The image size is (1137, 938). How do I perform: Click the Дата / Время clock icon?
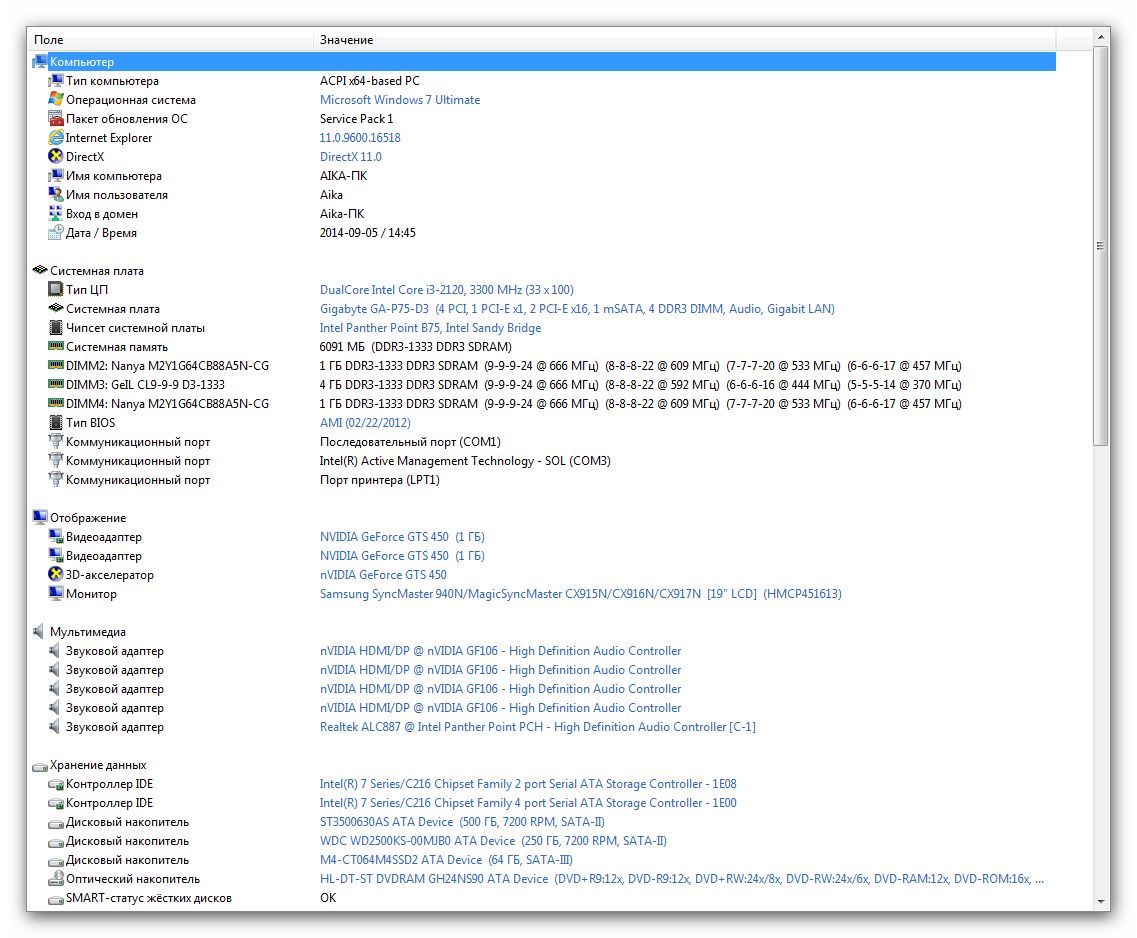tap(56, 233)
